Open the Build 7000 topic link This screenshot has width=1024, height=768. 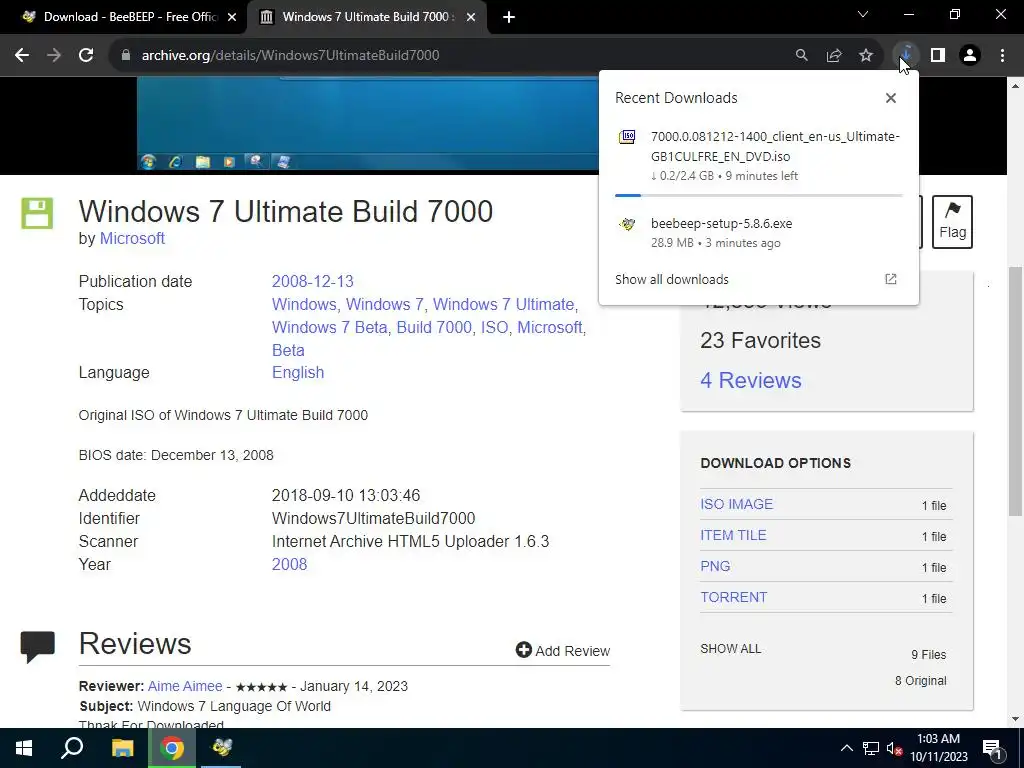tap(434, 327)
